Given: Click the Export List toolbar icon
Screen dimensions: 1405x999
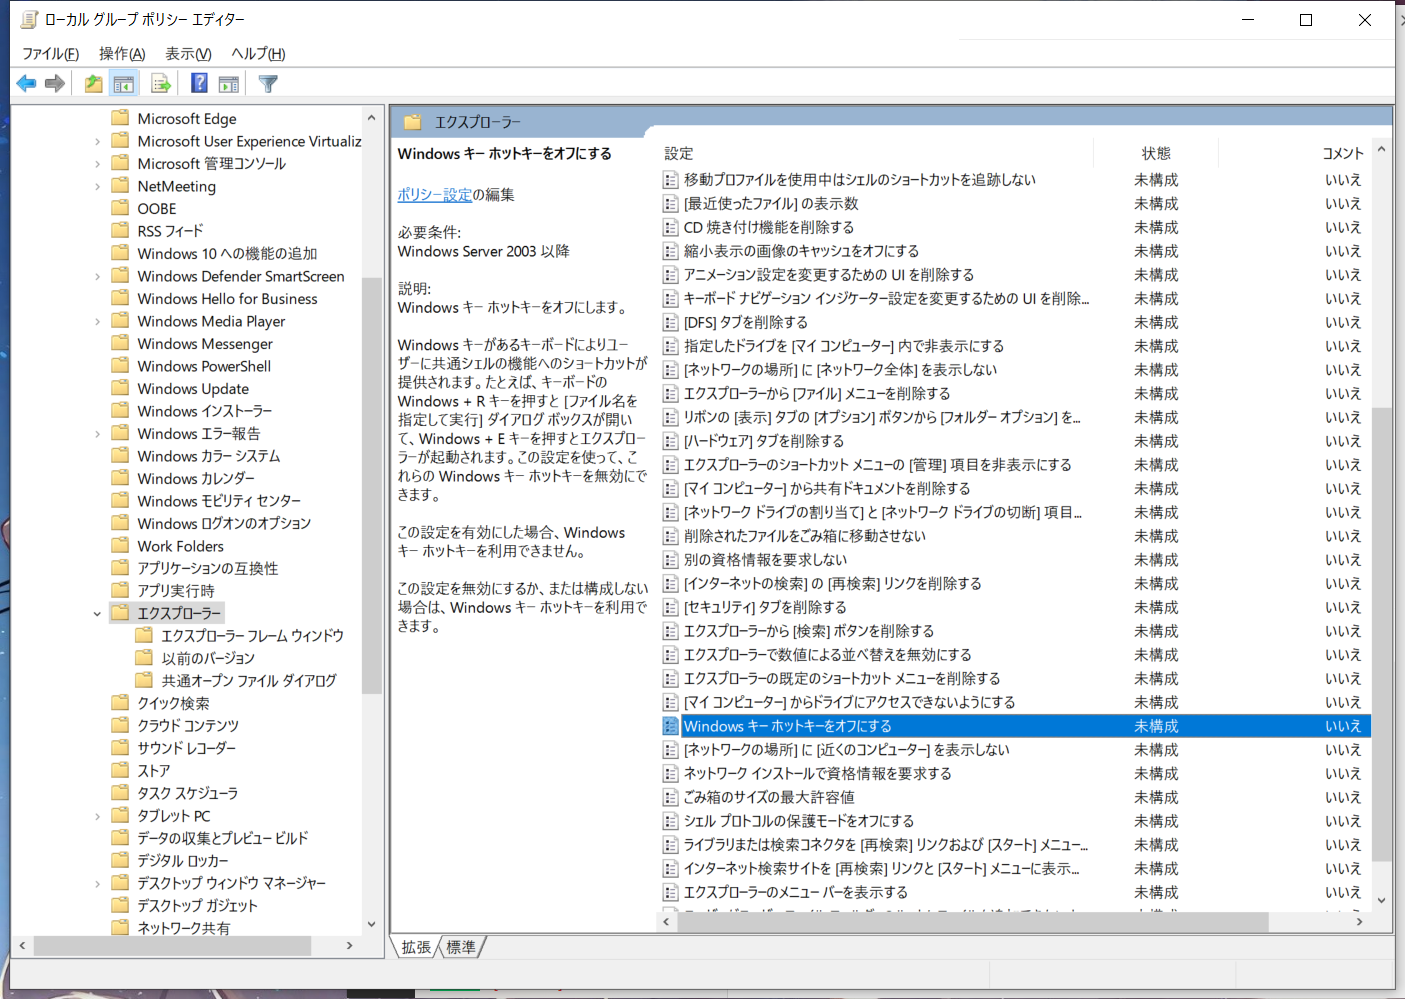Looking at the screenshot, I should pos(161,84).
